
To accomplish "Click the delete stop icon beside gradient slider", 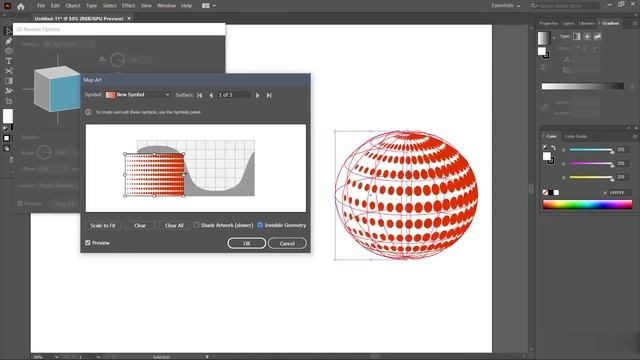I will 632,87.
